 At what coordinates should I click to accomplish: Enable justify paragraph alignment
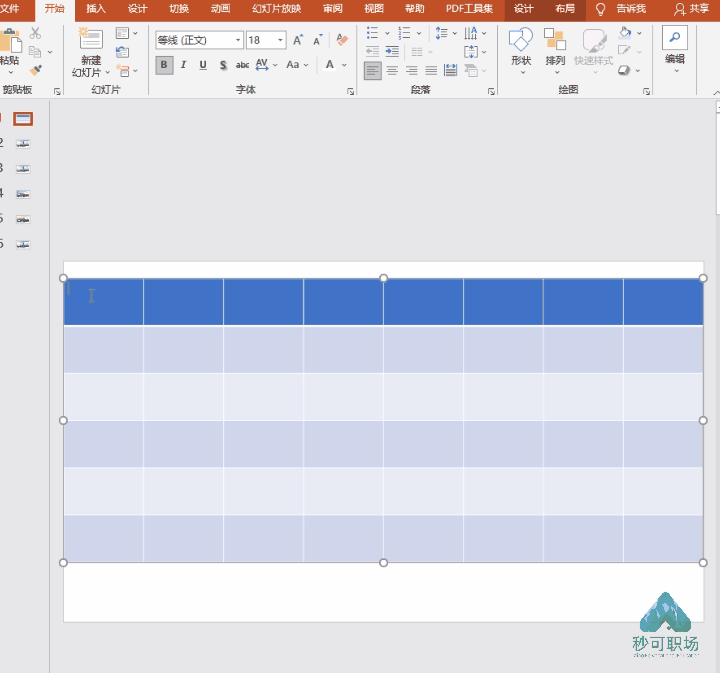point(431,71)
